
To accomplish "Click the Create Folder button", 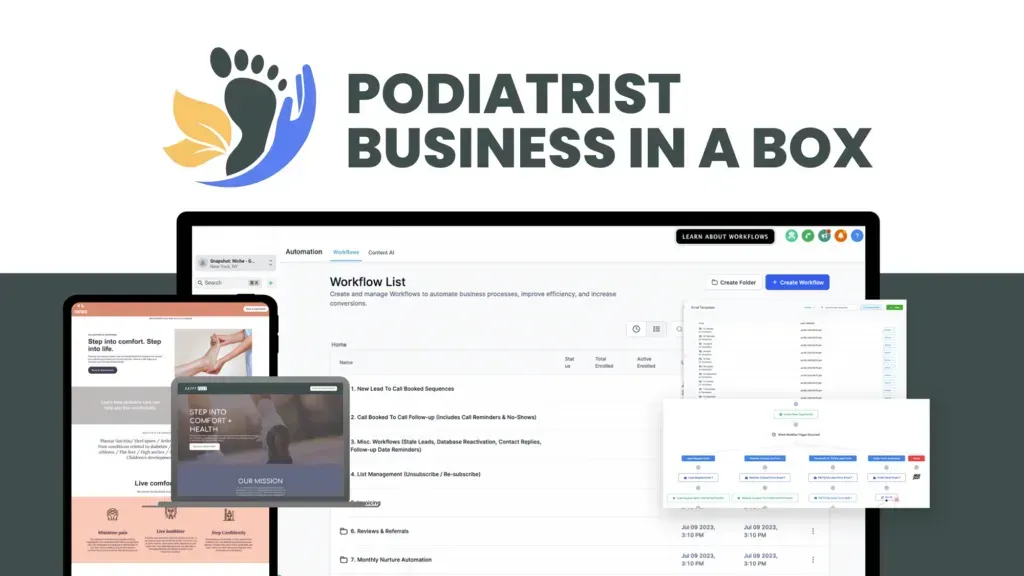I will tap(733, 283).
